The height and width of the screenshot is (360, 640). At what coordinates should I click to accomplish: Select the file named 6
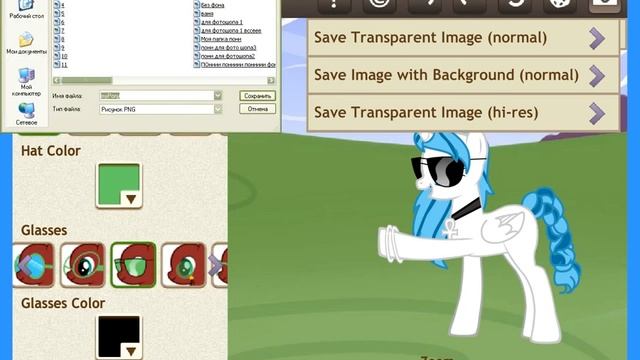60,22
